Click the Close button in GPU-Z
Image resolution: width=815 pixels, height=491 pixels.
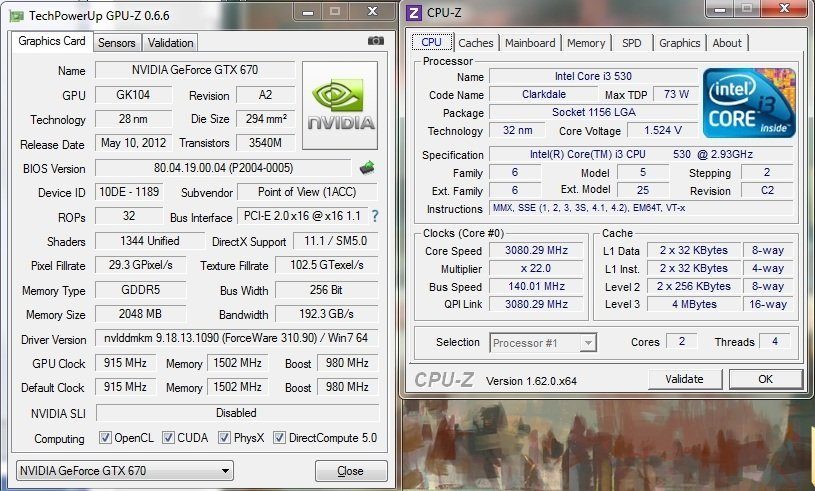[x=351, y=471]
